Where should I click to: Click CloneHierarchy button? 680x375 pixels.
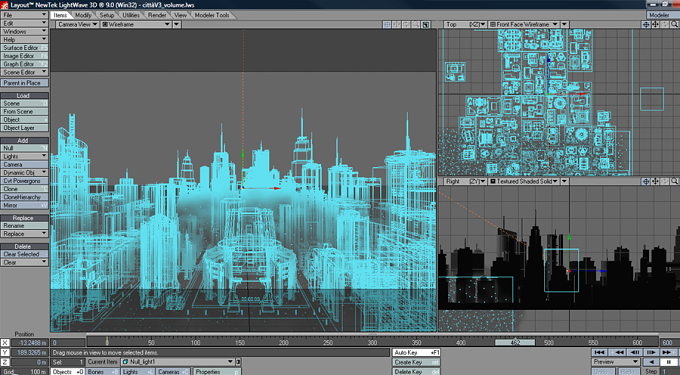coord(24,197)
